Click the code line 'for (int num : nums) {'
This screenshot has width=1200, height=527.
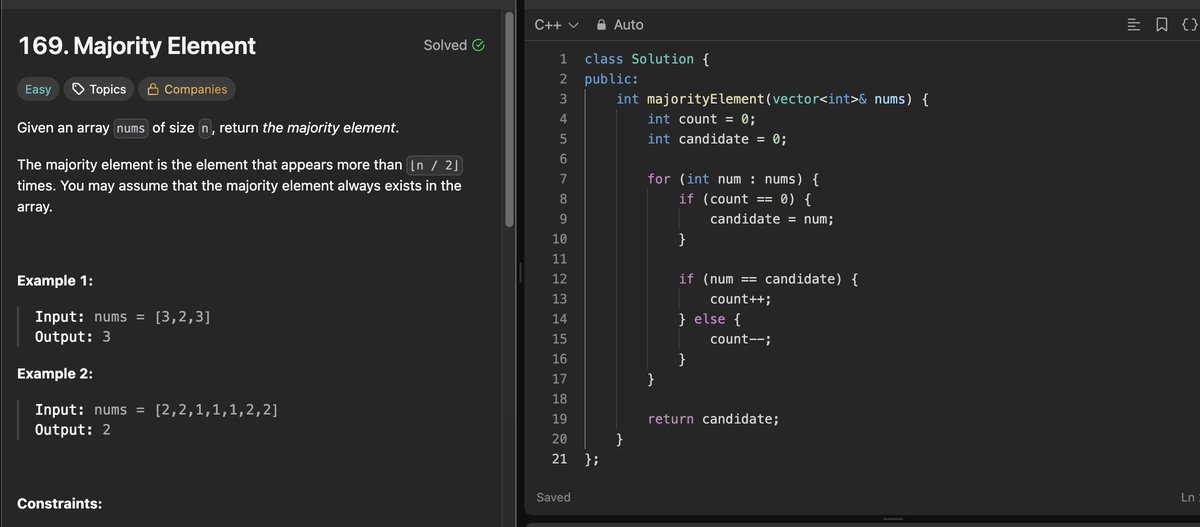[733, 179]
